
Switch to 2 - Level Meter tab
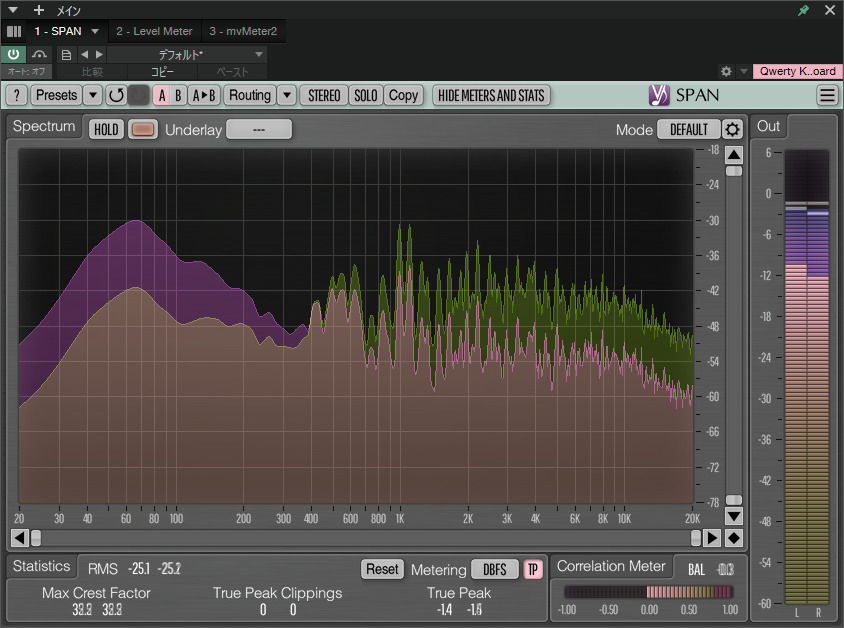(154, 31)
